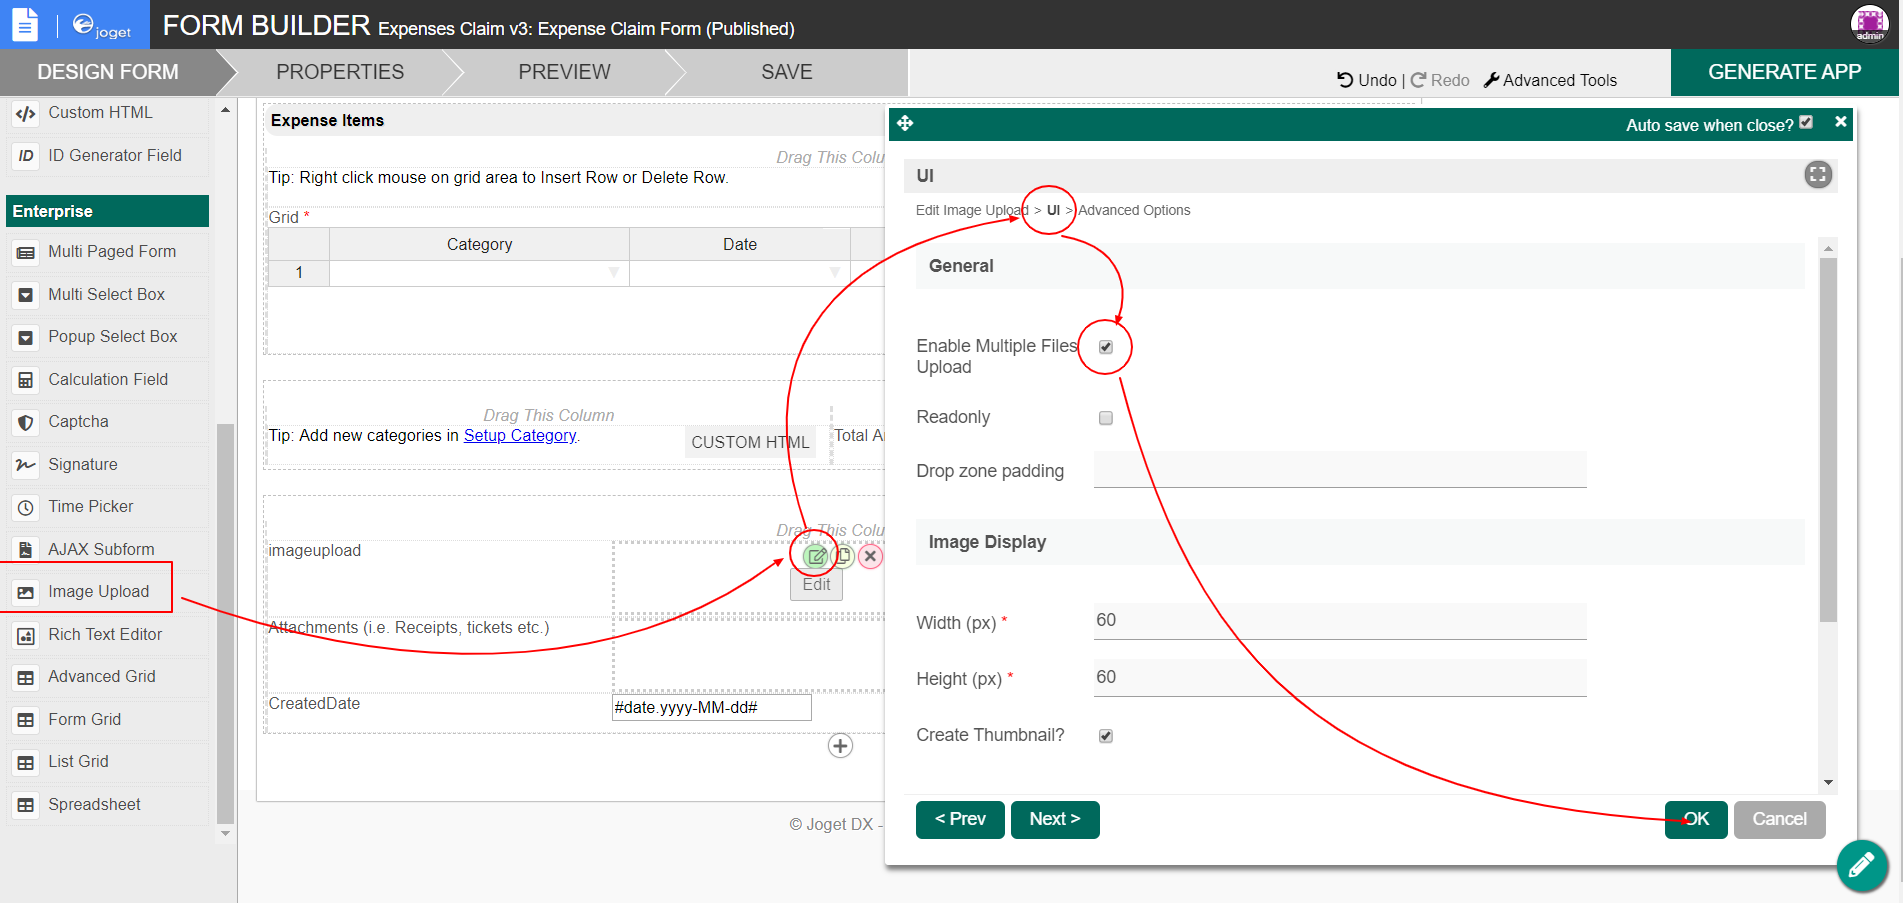Image resolution: width=1903 pixels, height=903 pixels.
Task: Click the copy icon on imageupload field
Action: click(x=843, y=556)
